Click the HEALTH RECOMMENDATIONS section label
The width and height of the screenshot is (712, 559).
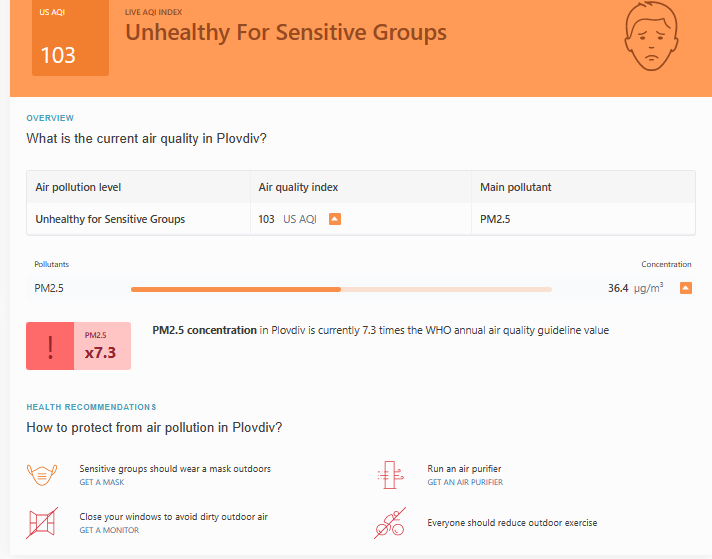pos(91,407)
